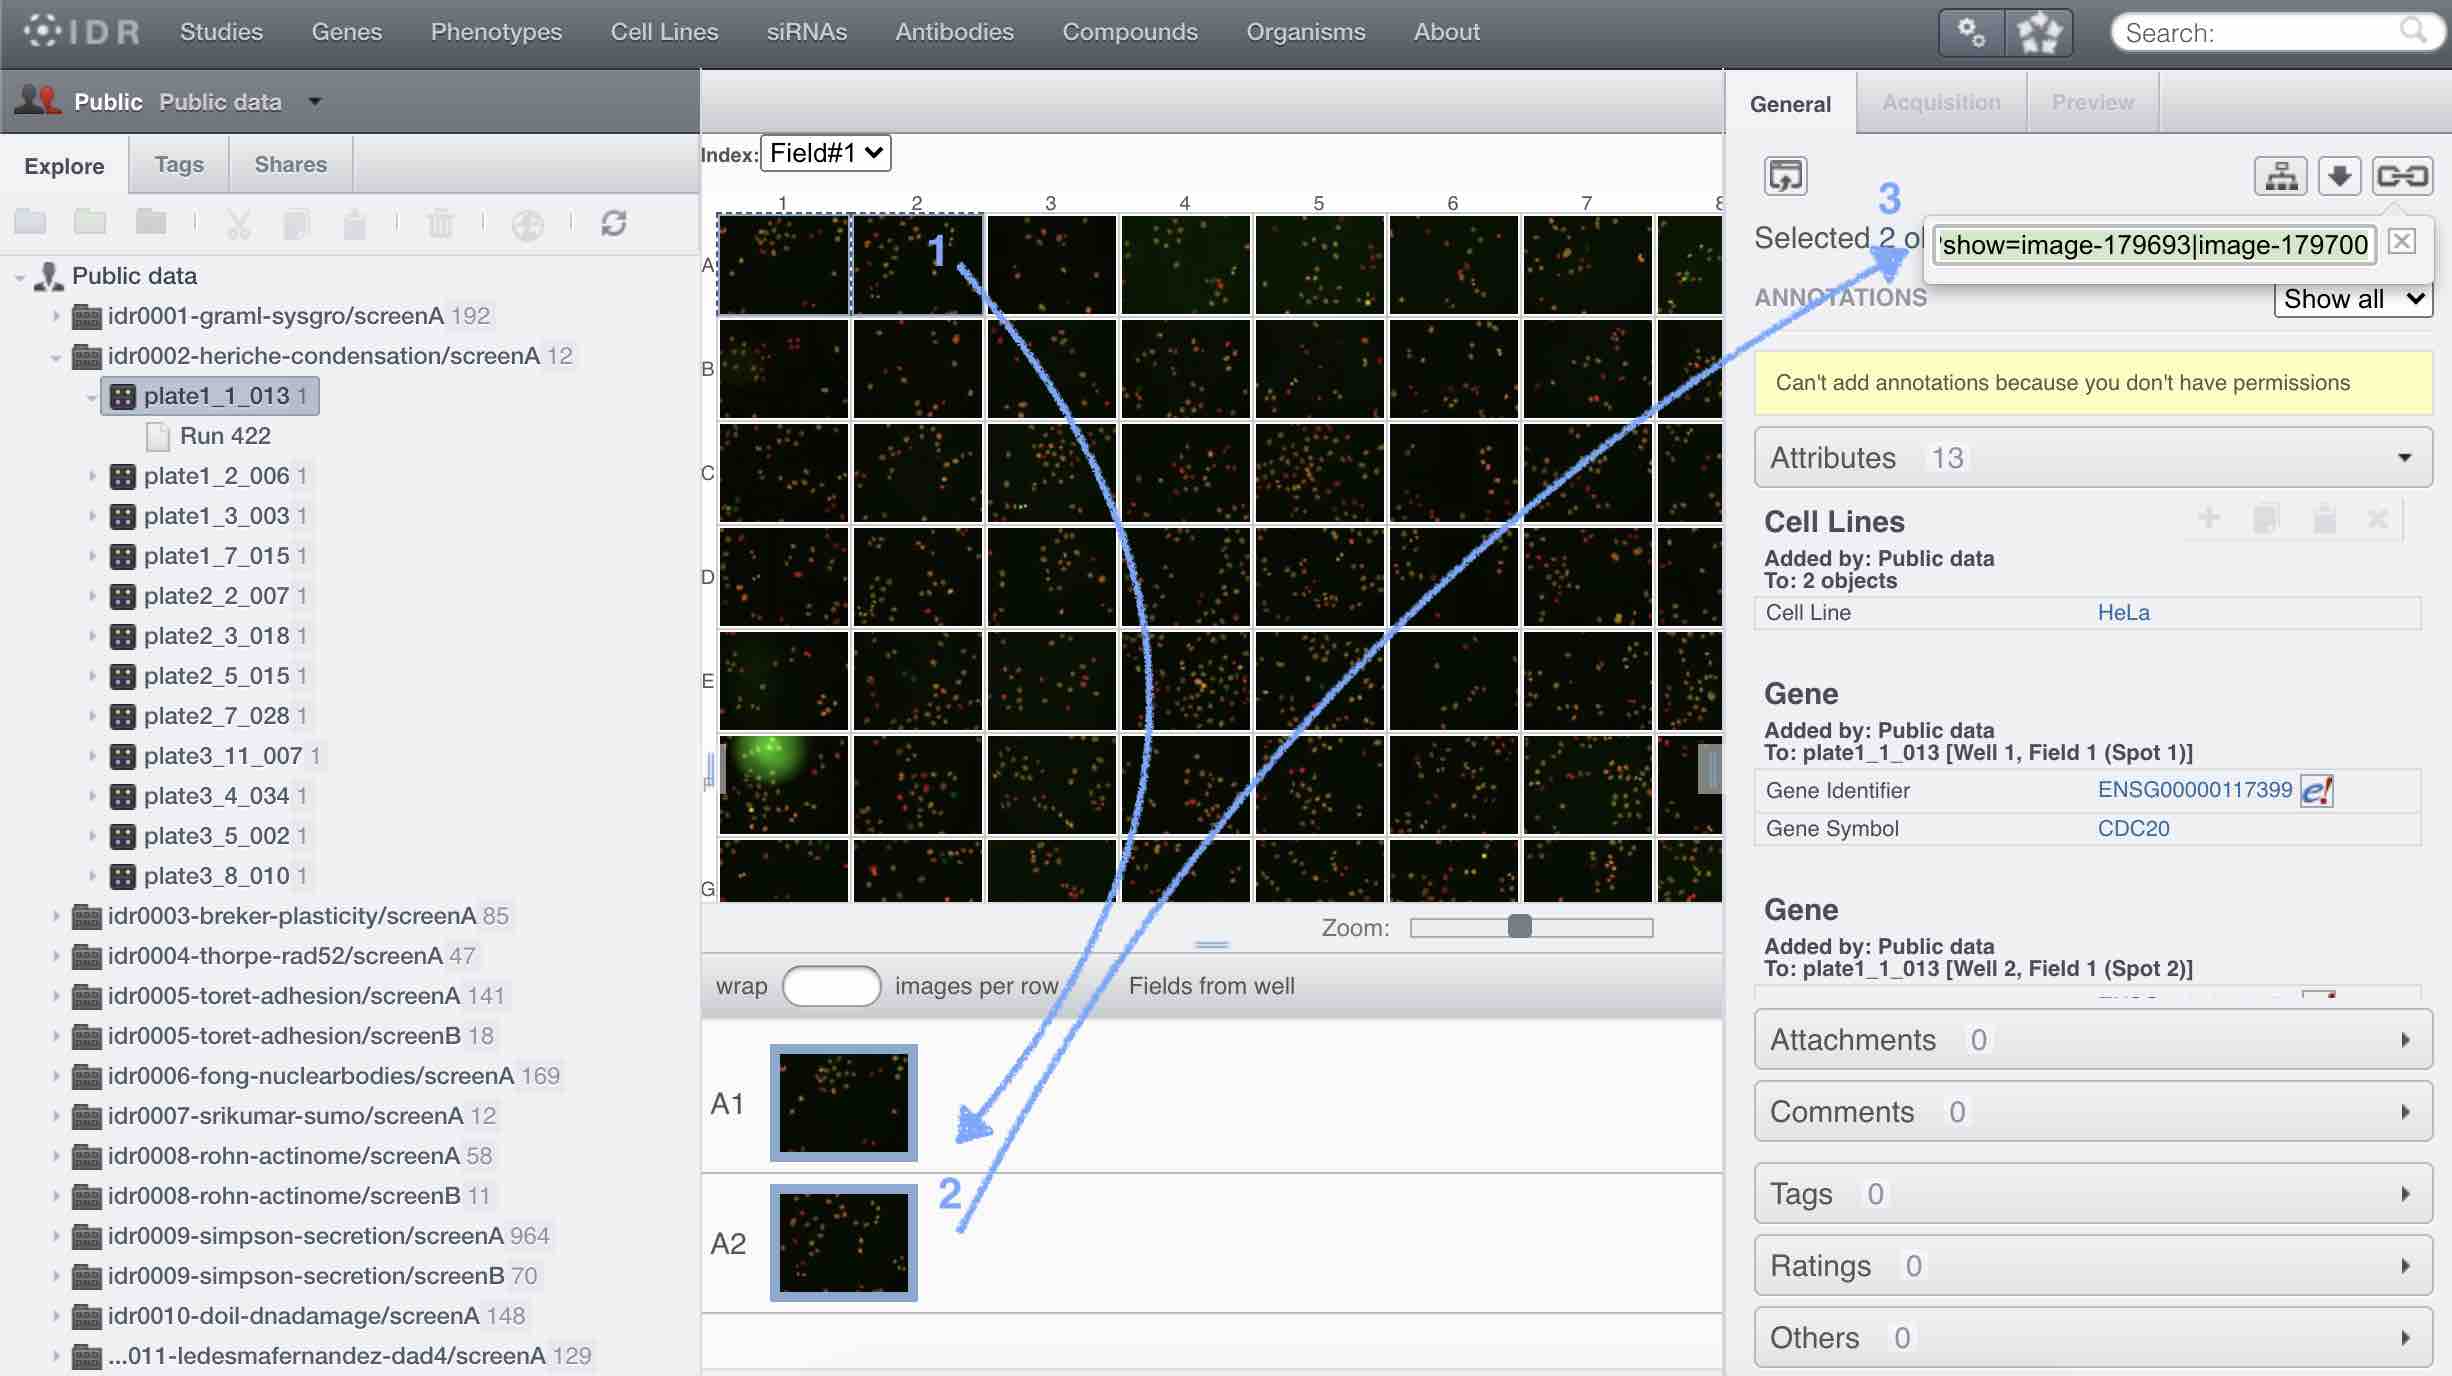
Task: Click the settings/configure icon top toolbar
Action: pyautogui.click(x=1967, y=30)
